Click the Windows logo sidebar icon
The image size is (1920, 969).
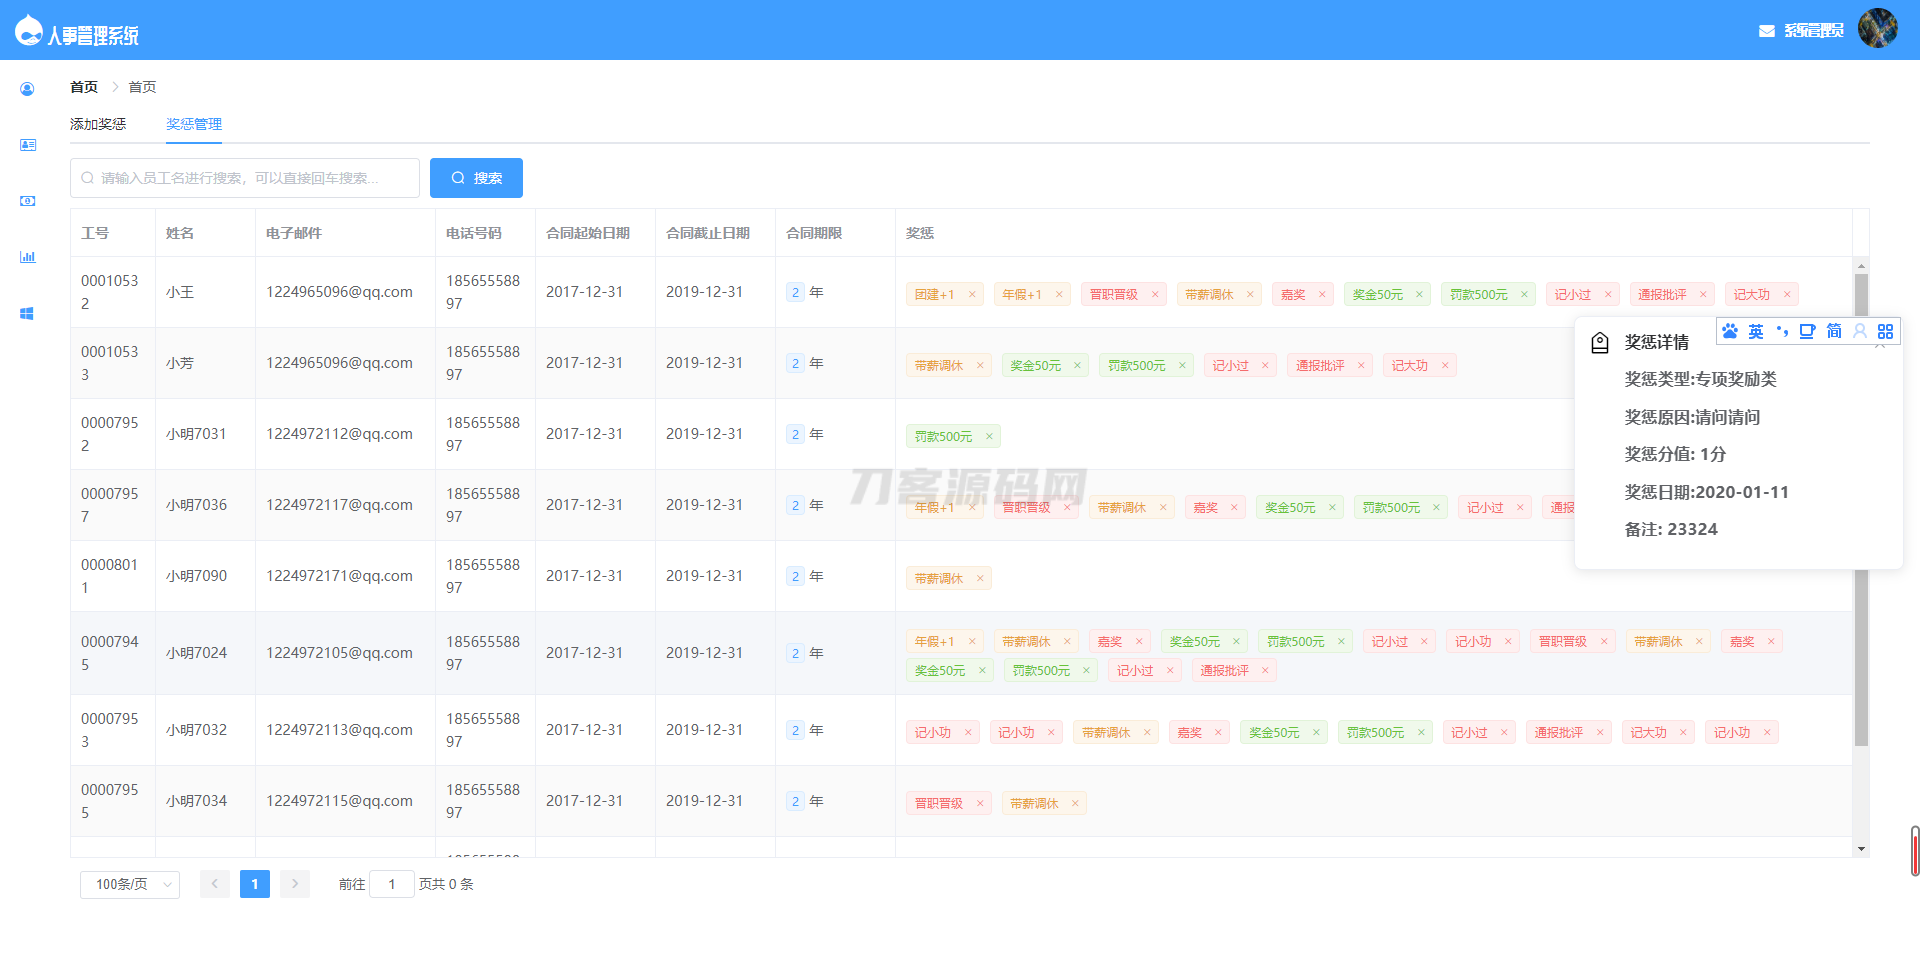tap(27, 313)
